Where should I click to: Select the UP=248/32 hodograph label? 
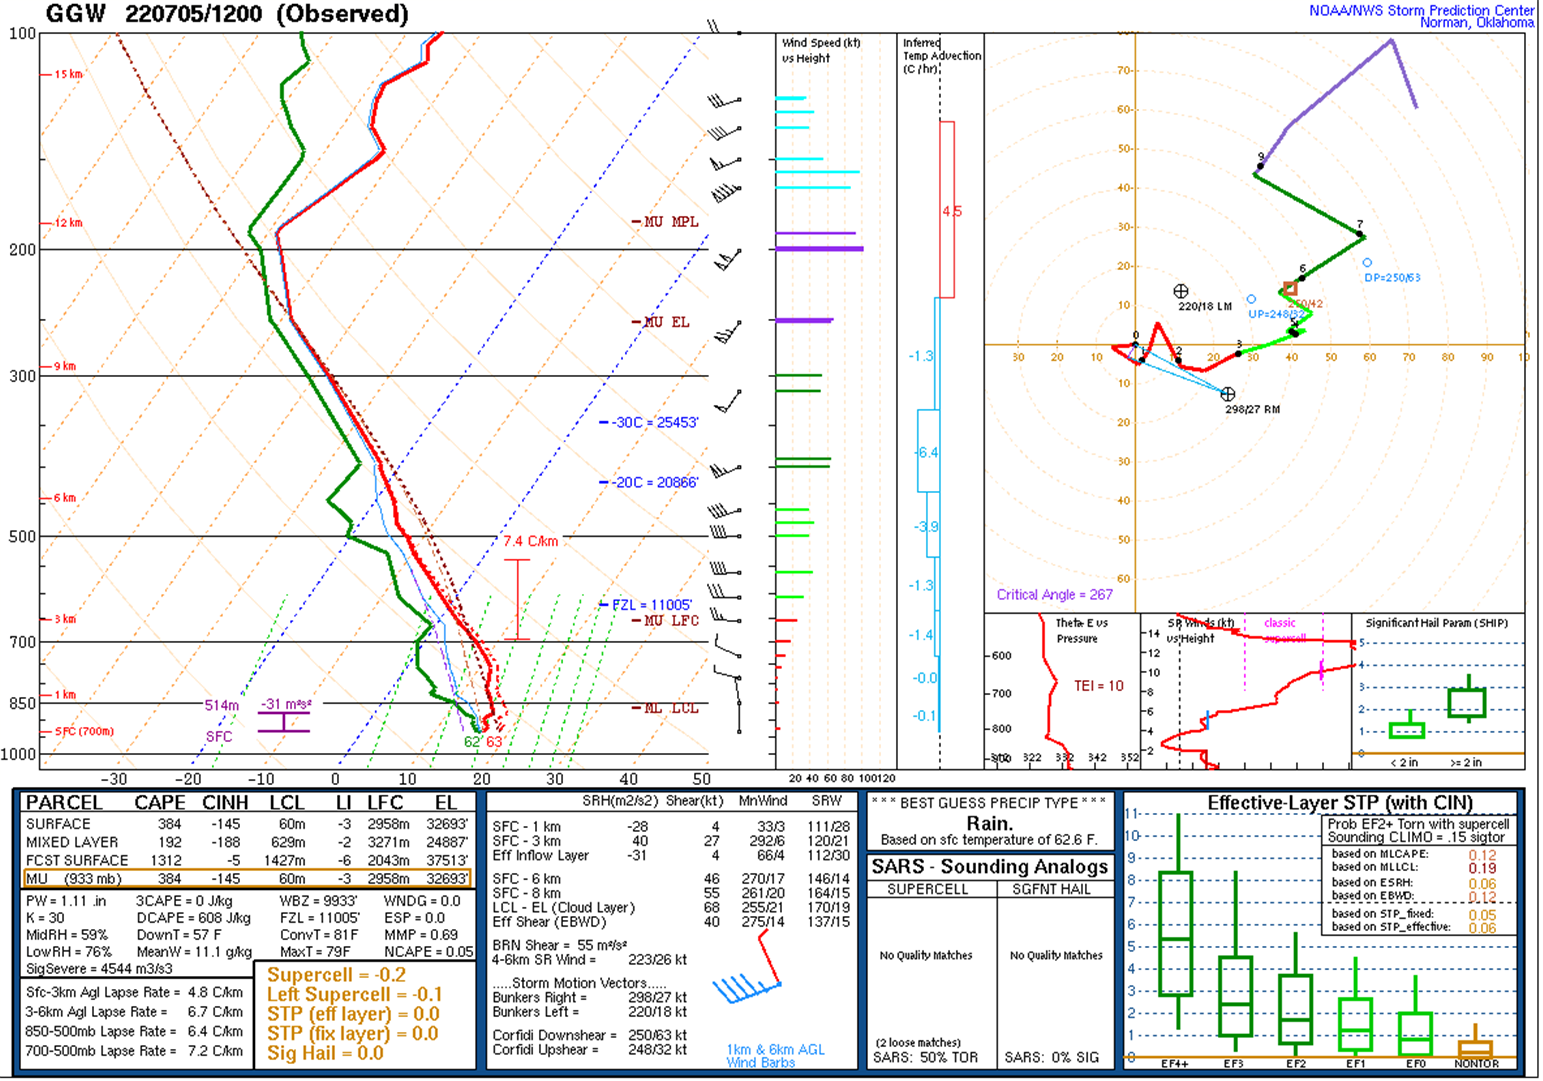pos(1277,314)
